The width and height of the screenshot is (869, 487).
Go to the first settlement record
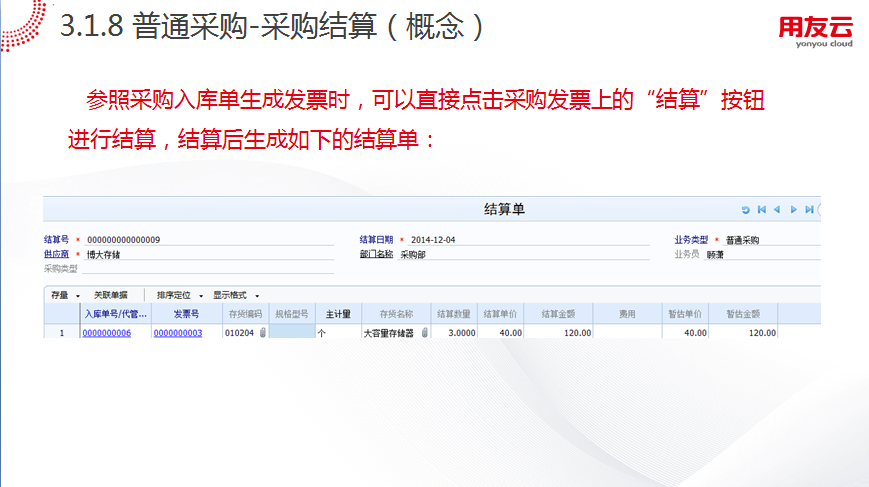coord(761,209)
